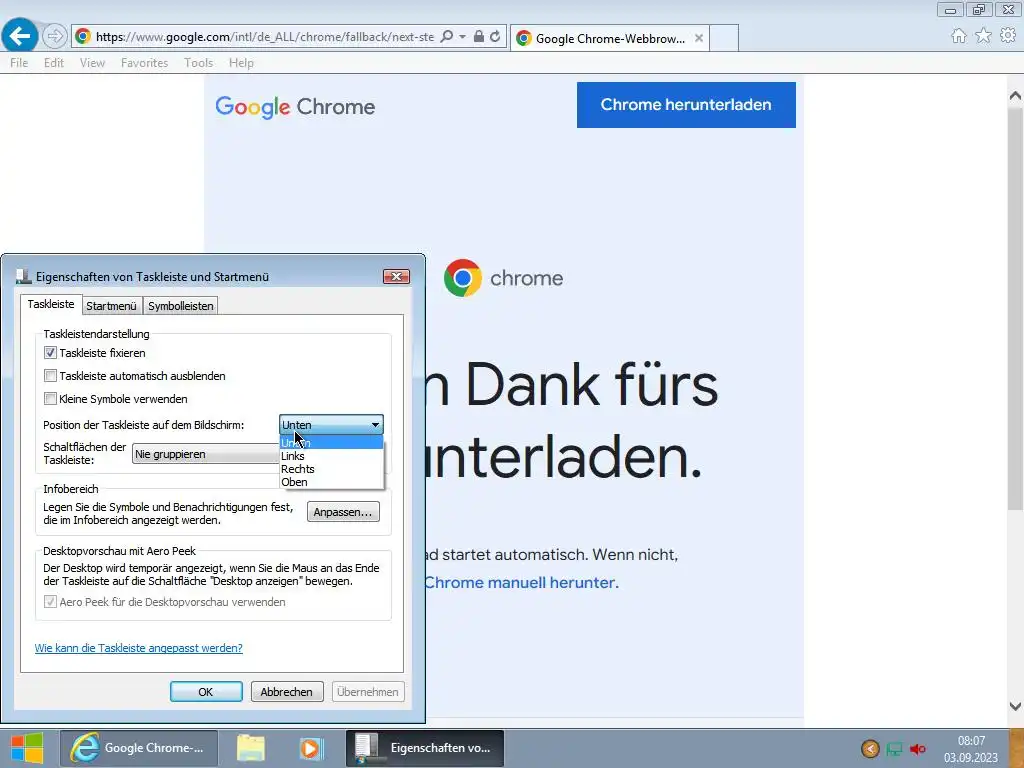Close the Google Chrome-Webbrowser tab
The width and height of the screenshot is (1024, 768).
coord(699,38)
